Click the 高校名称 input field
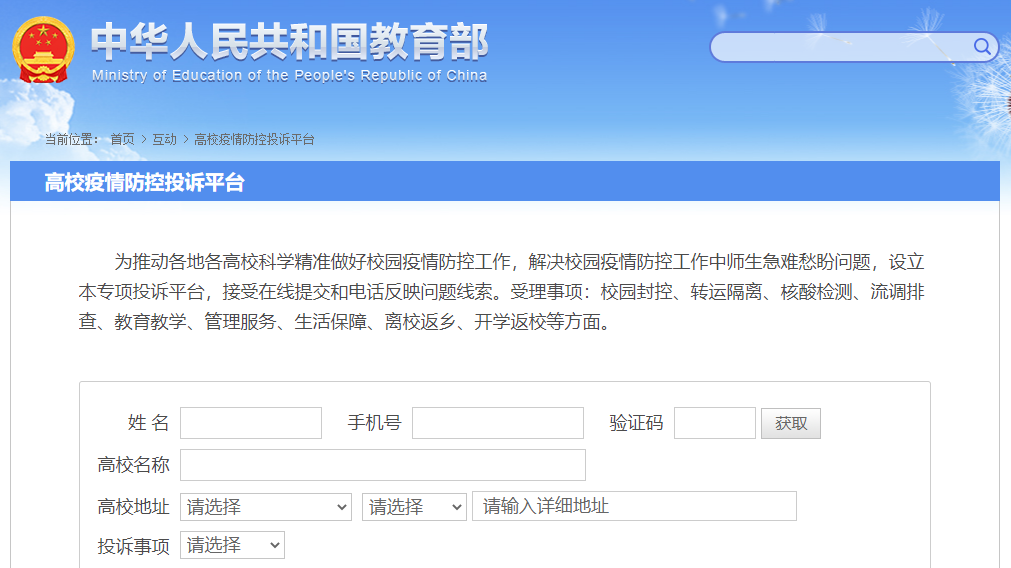 click(383, 465)
